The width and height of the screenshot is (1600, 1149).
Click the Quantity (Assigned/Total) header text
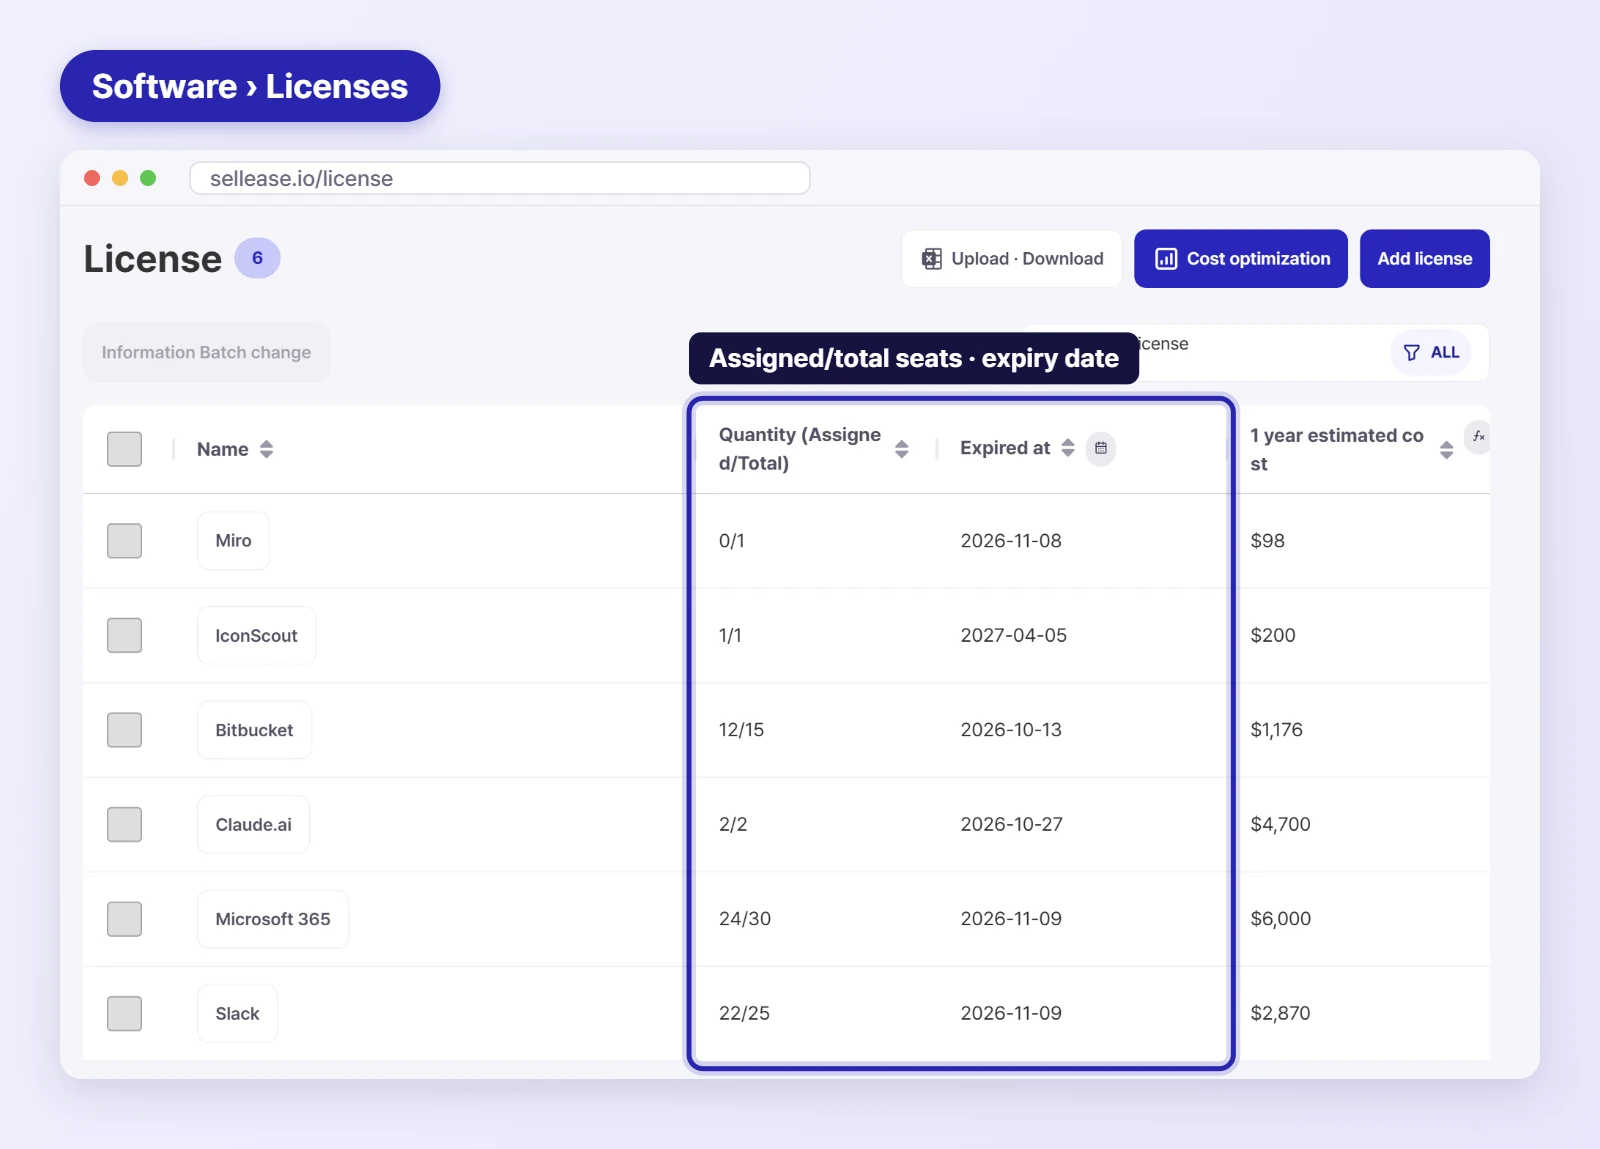tap(800, 449)
